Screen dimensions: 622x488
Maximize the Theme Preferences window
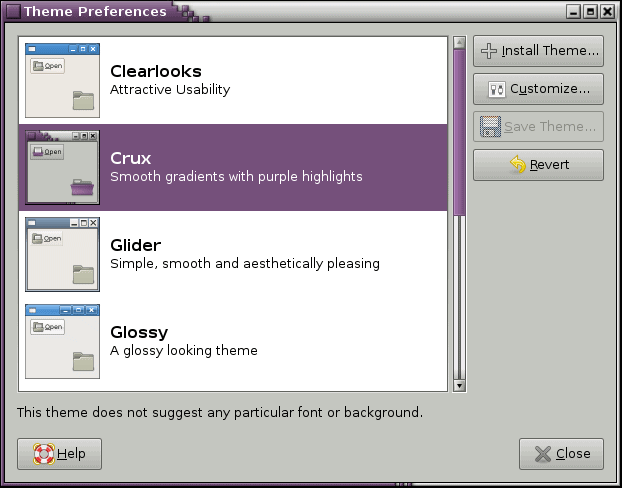point(591,11)
